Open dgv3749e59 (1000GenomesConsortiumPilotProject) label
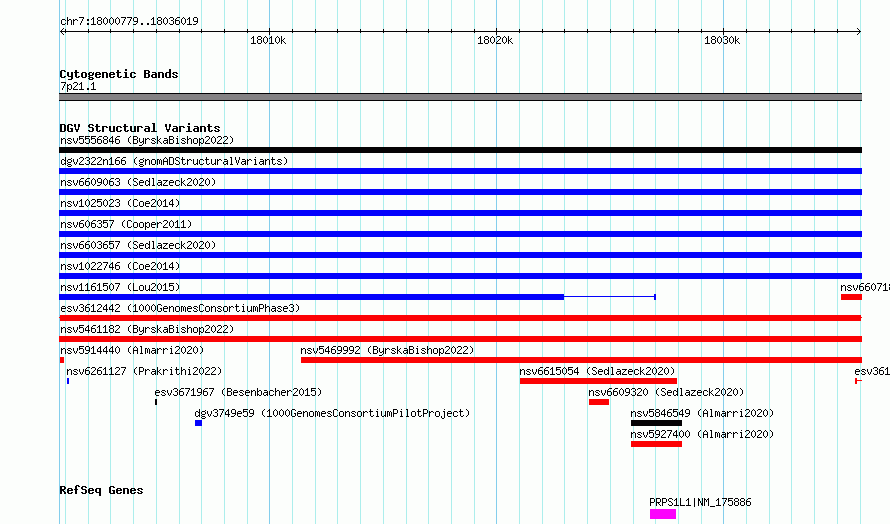 coord(332,413)
